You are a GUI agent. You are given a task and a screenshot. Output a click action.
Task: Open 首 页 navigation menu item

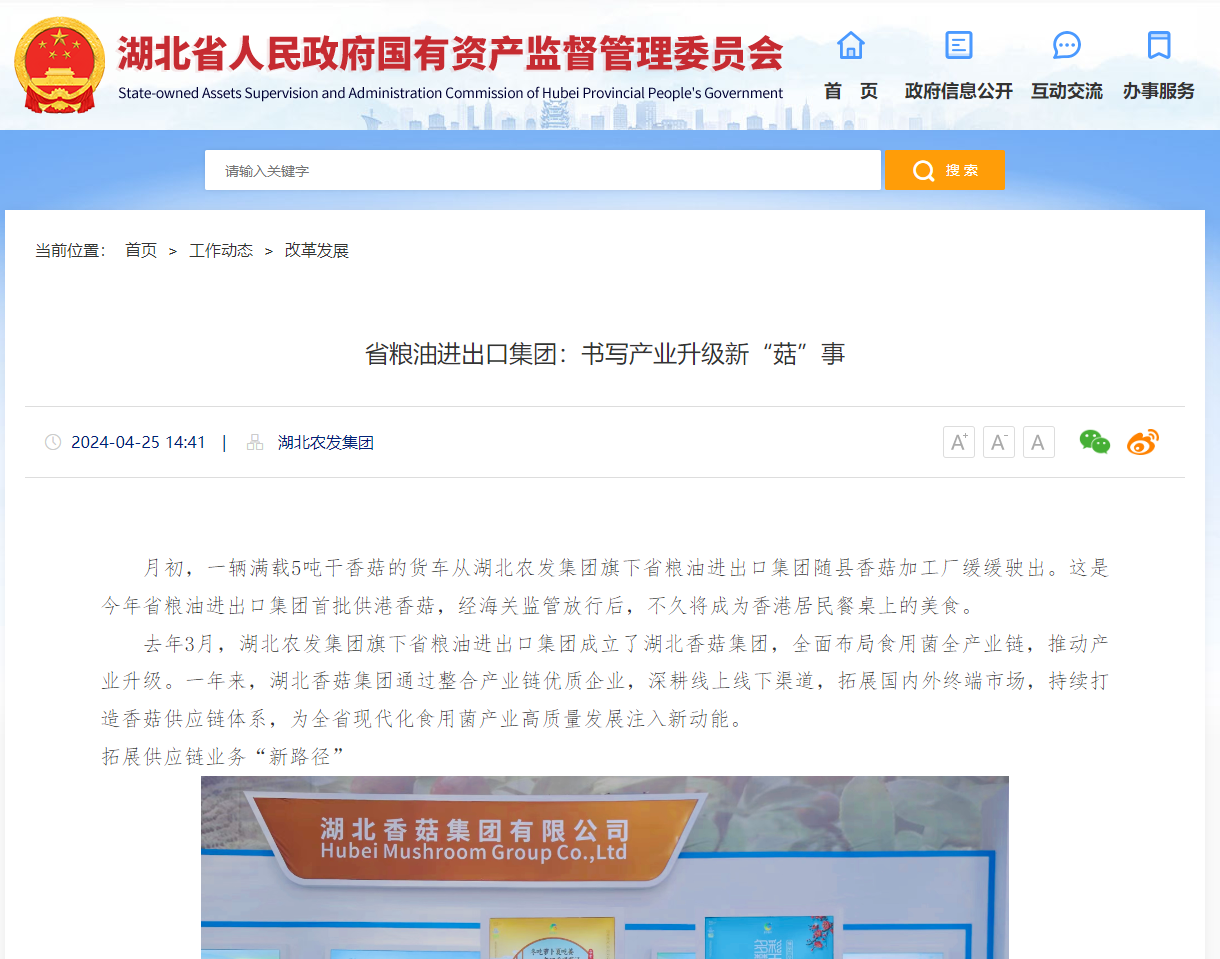850,91
